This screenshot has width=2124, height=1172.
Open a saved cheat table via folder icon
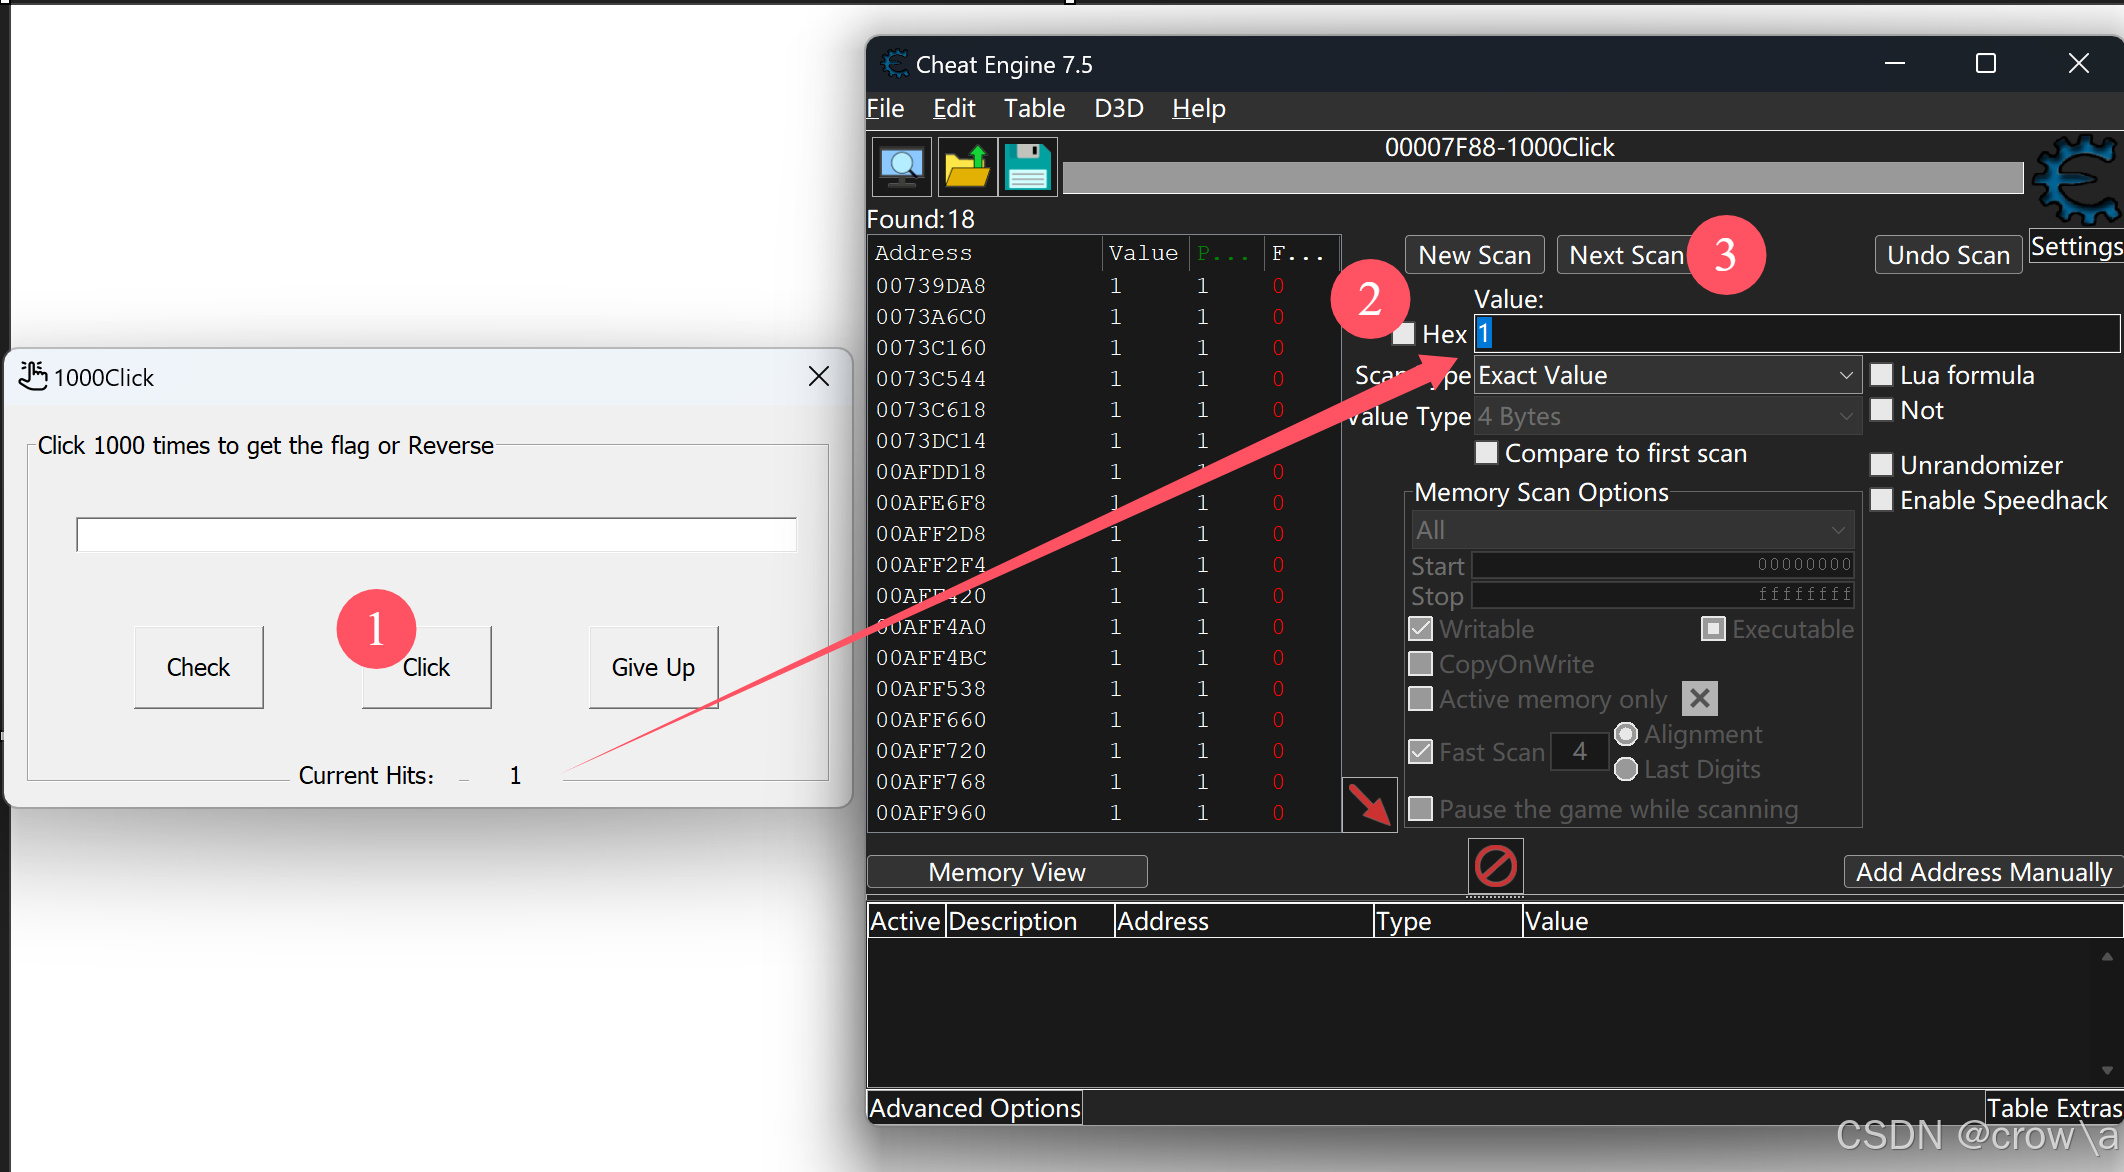[966, 167]
